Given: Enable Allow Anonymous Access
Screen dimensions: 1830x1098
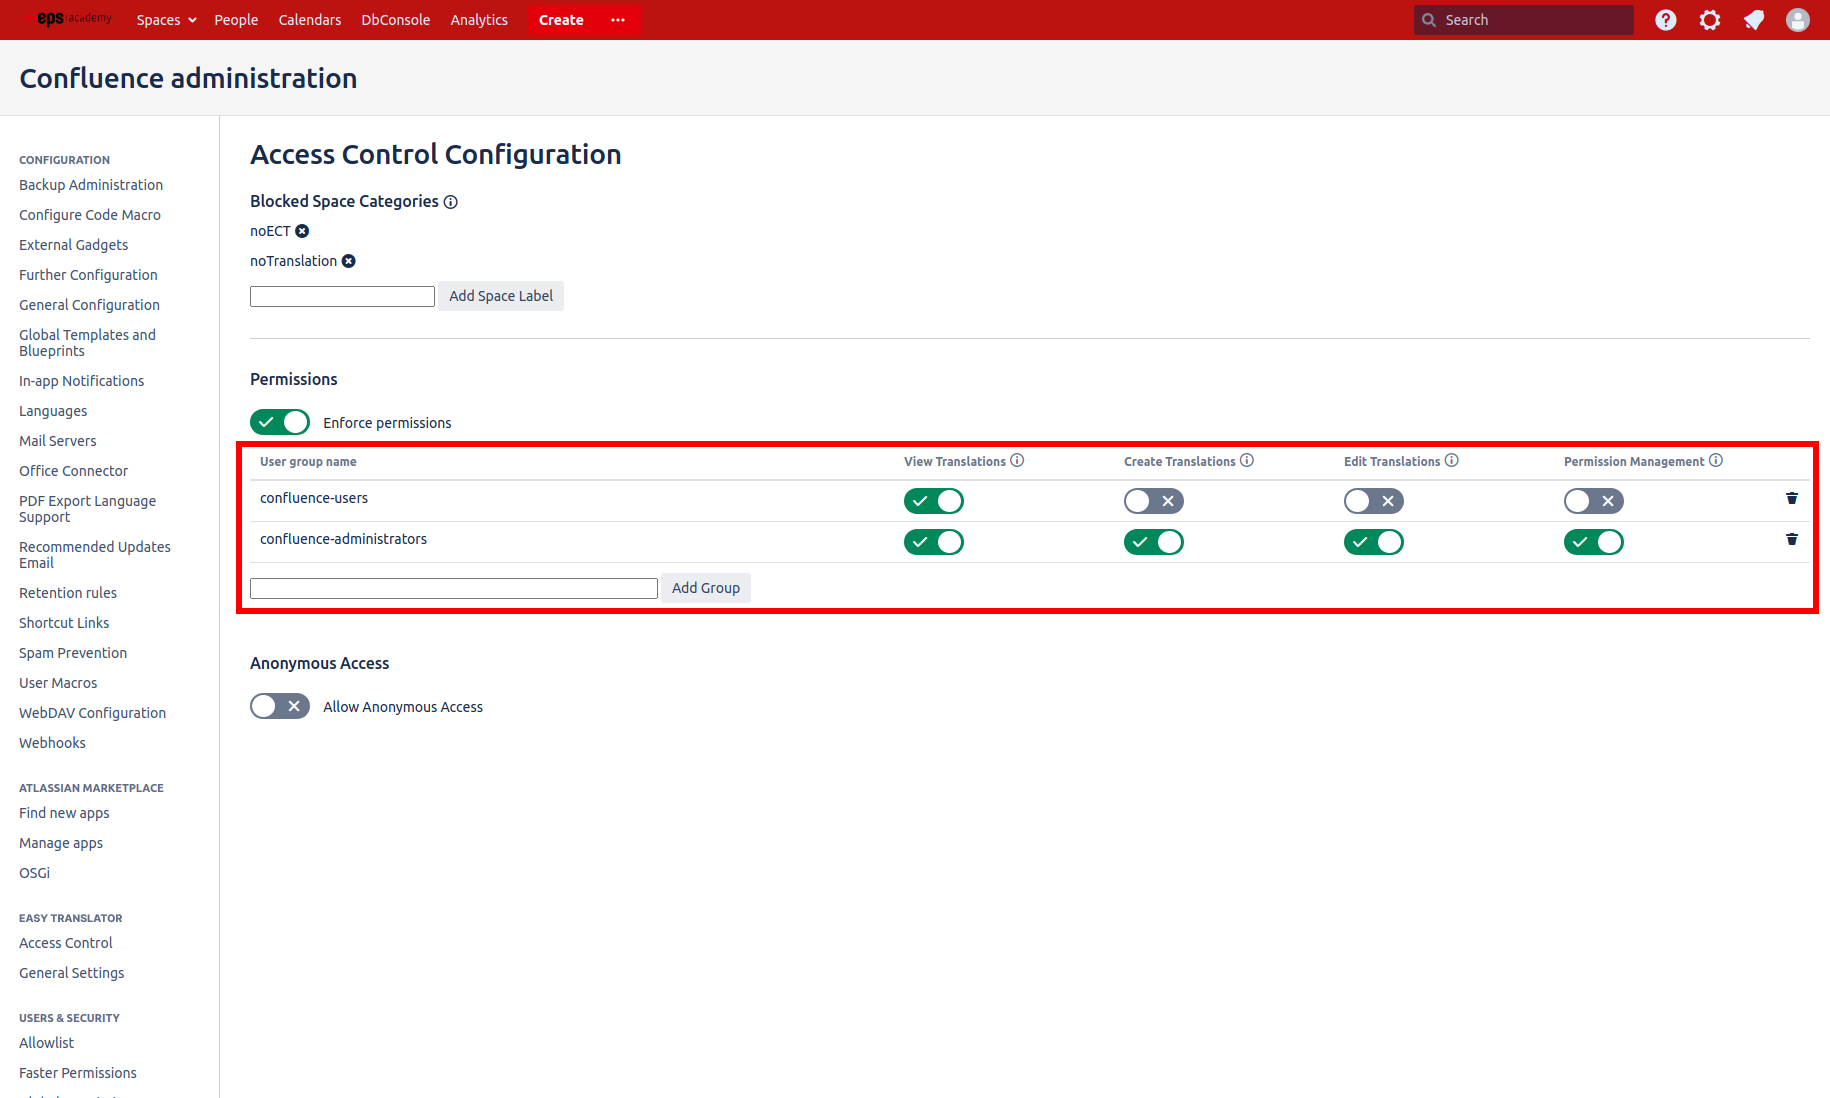Looking at the screenshot, I should point(279,706).
